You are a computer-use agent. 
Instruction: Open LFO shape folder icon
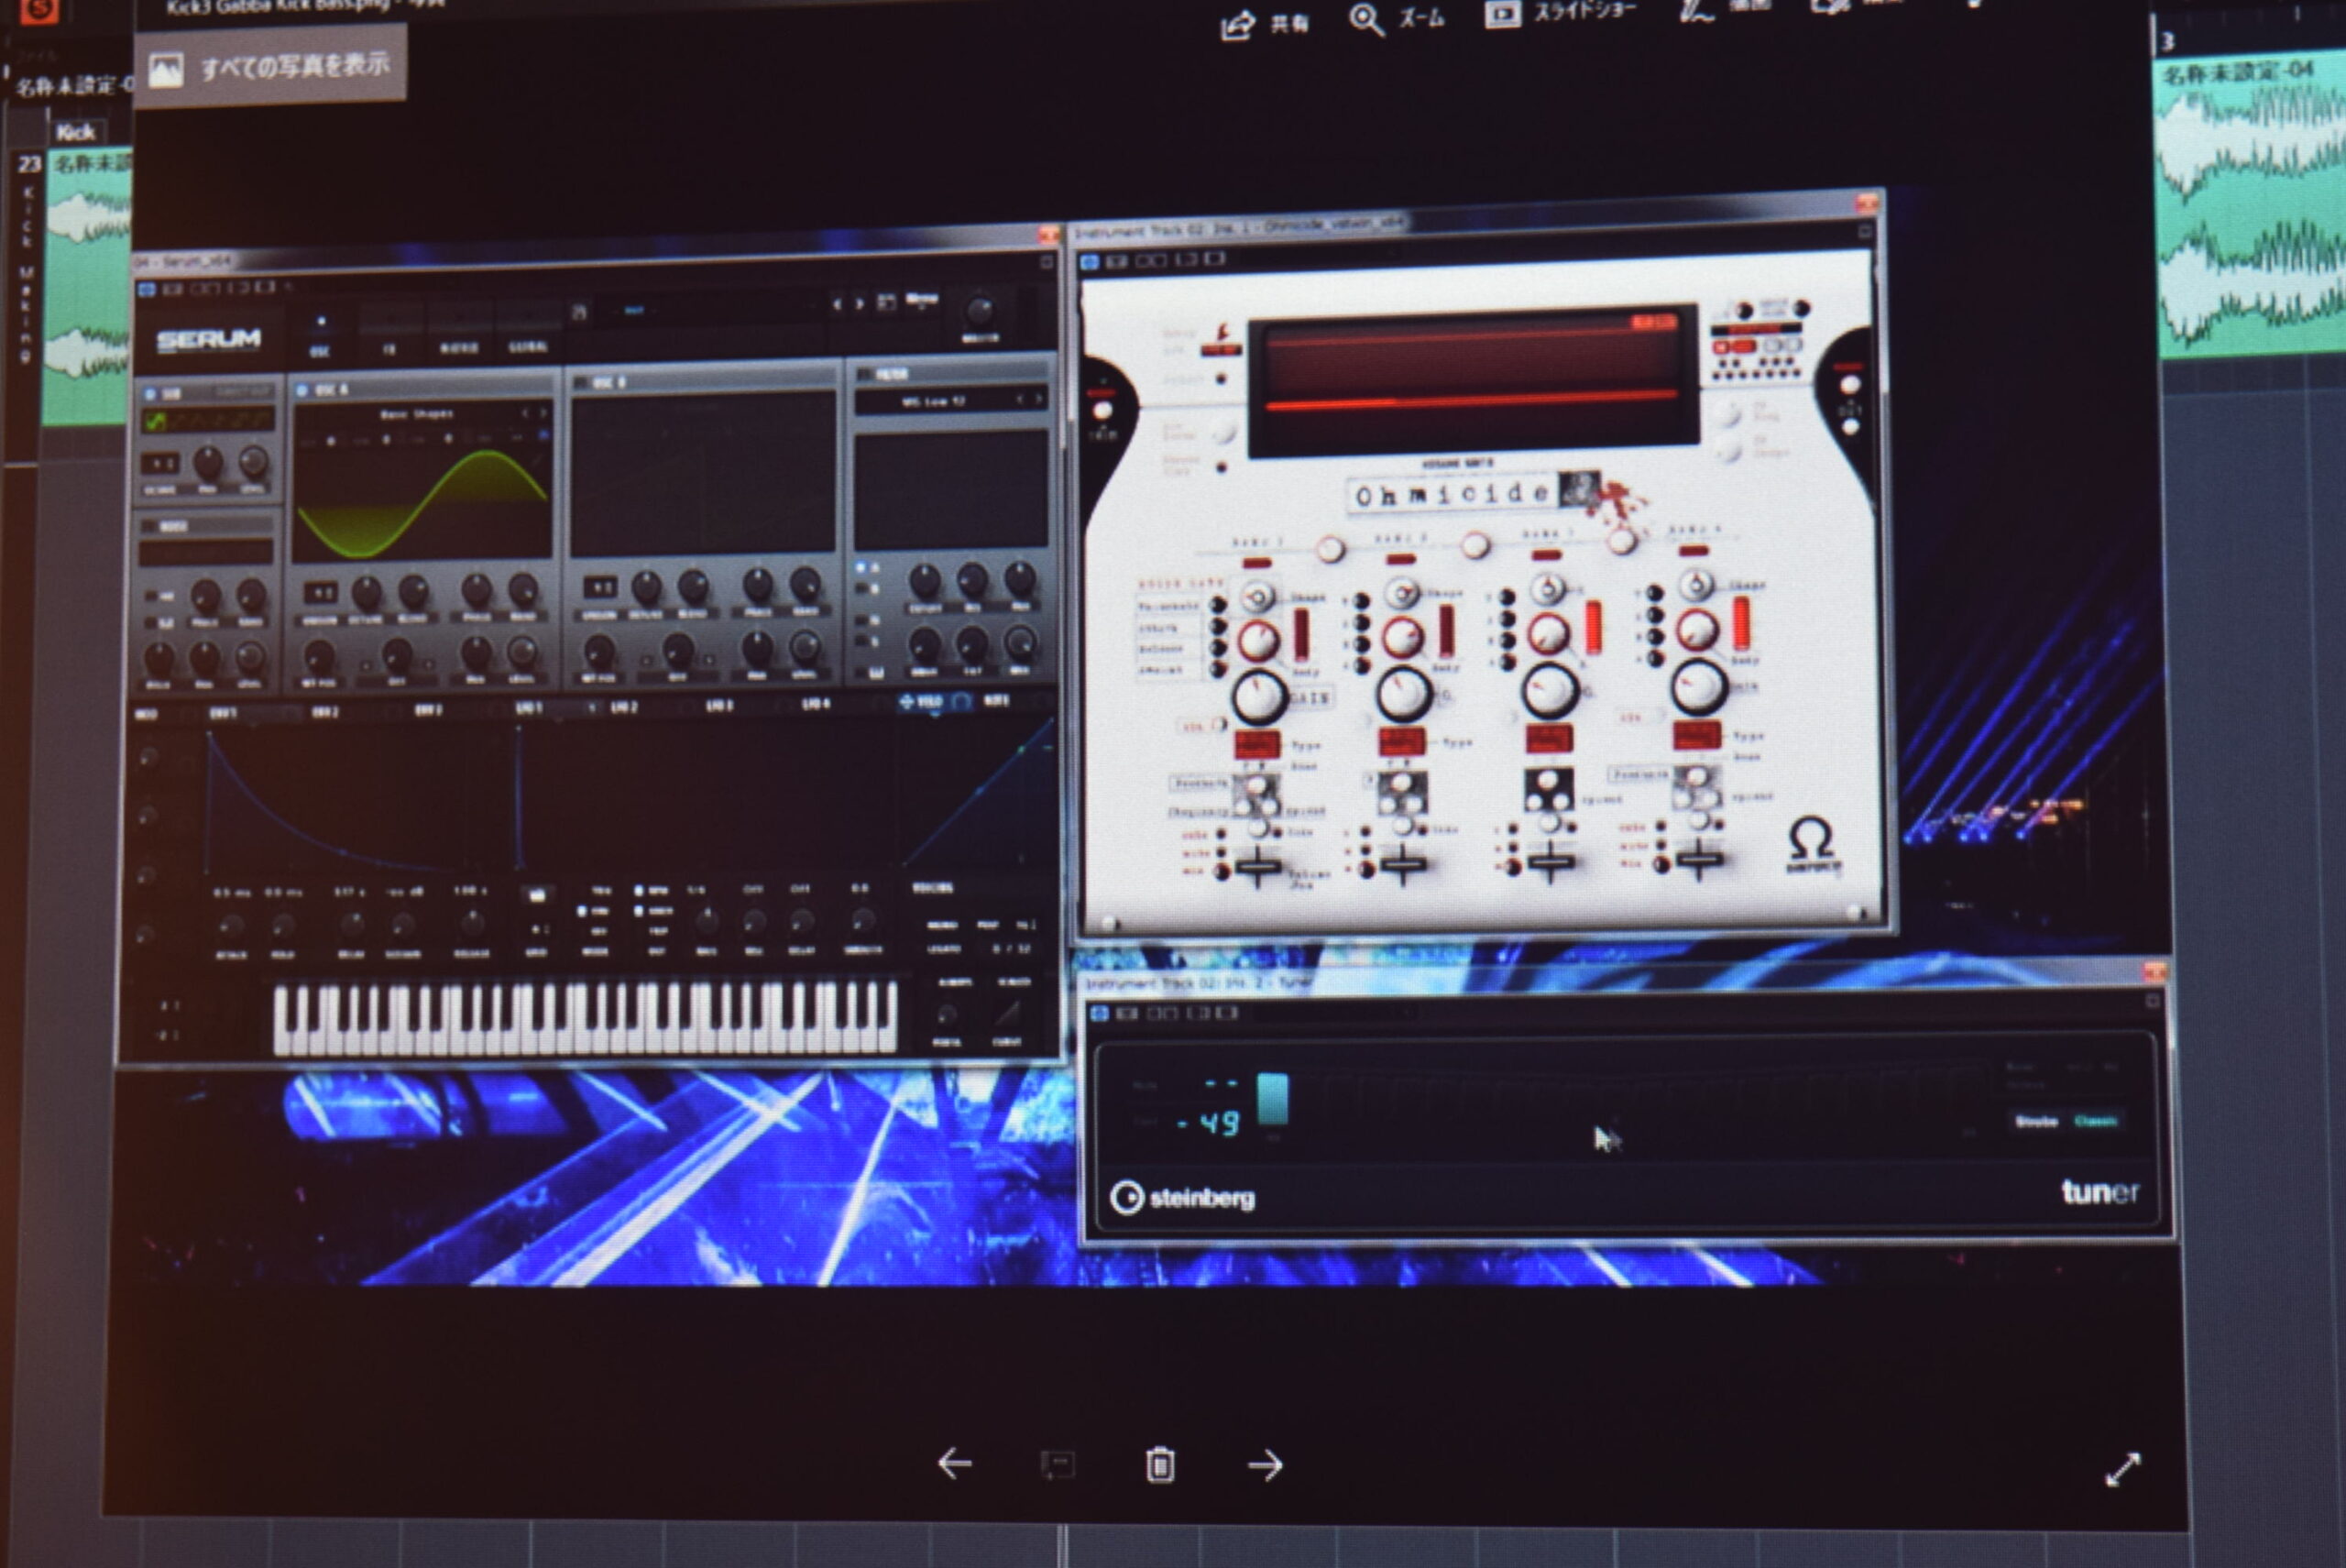coord(537,896)
